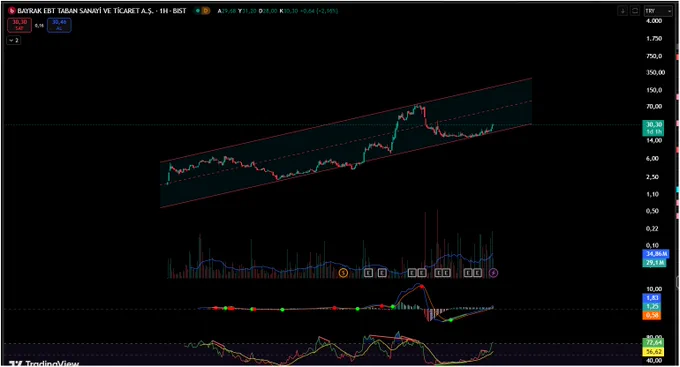Click the orange 0,58 MACD value label
The image size is (680, 367).
pos(652,315)
